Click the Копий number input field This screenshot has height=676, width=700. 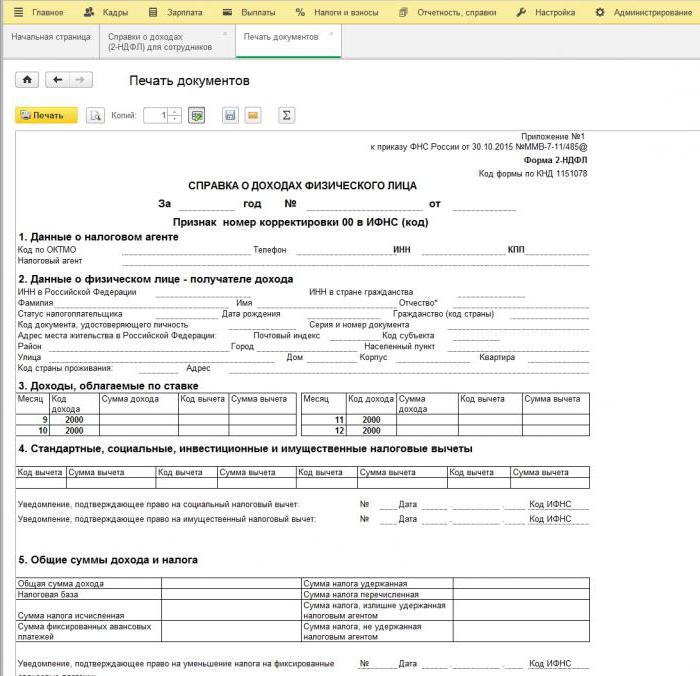[x=156, y=115]
